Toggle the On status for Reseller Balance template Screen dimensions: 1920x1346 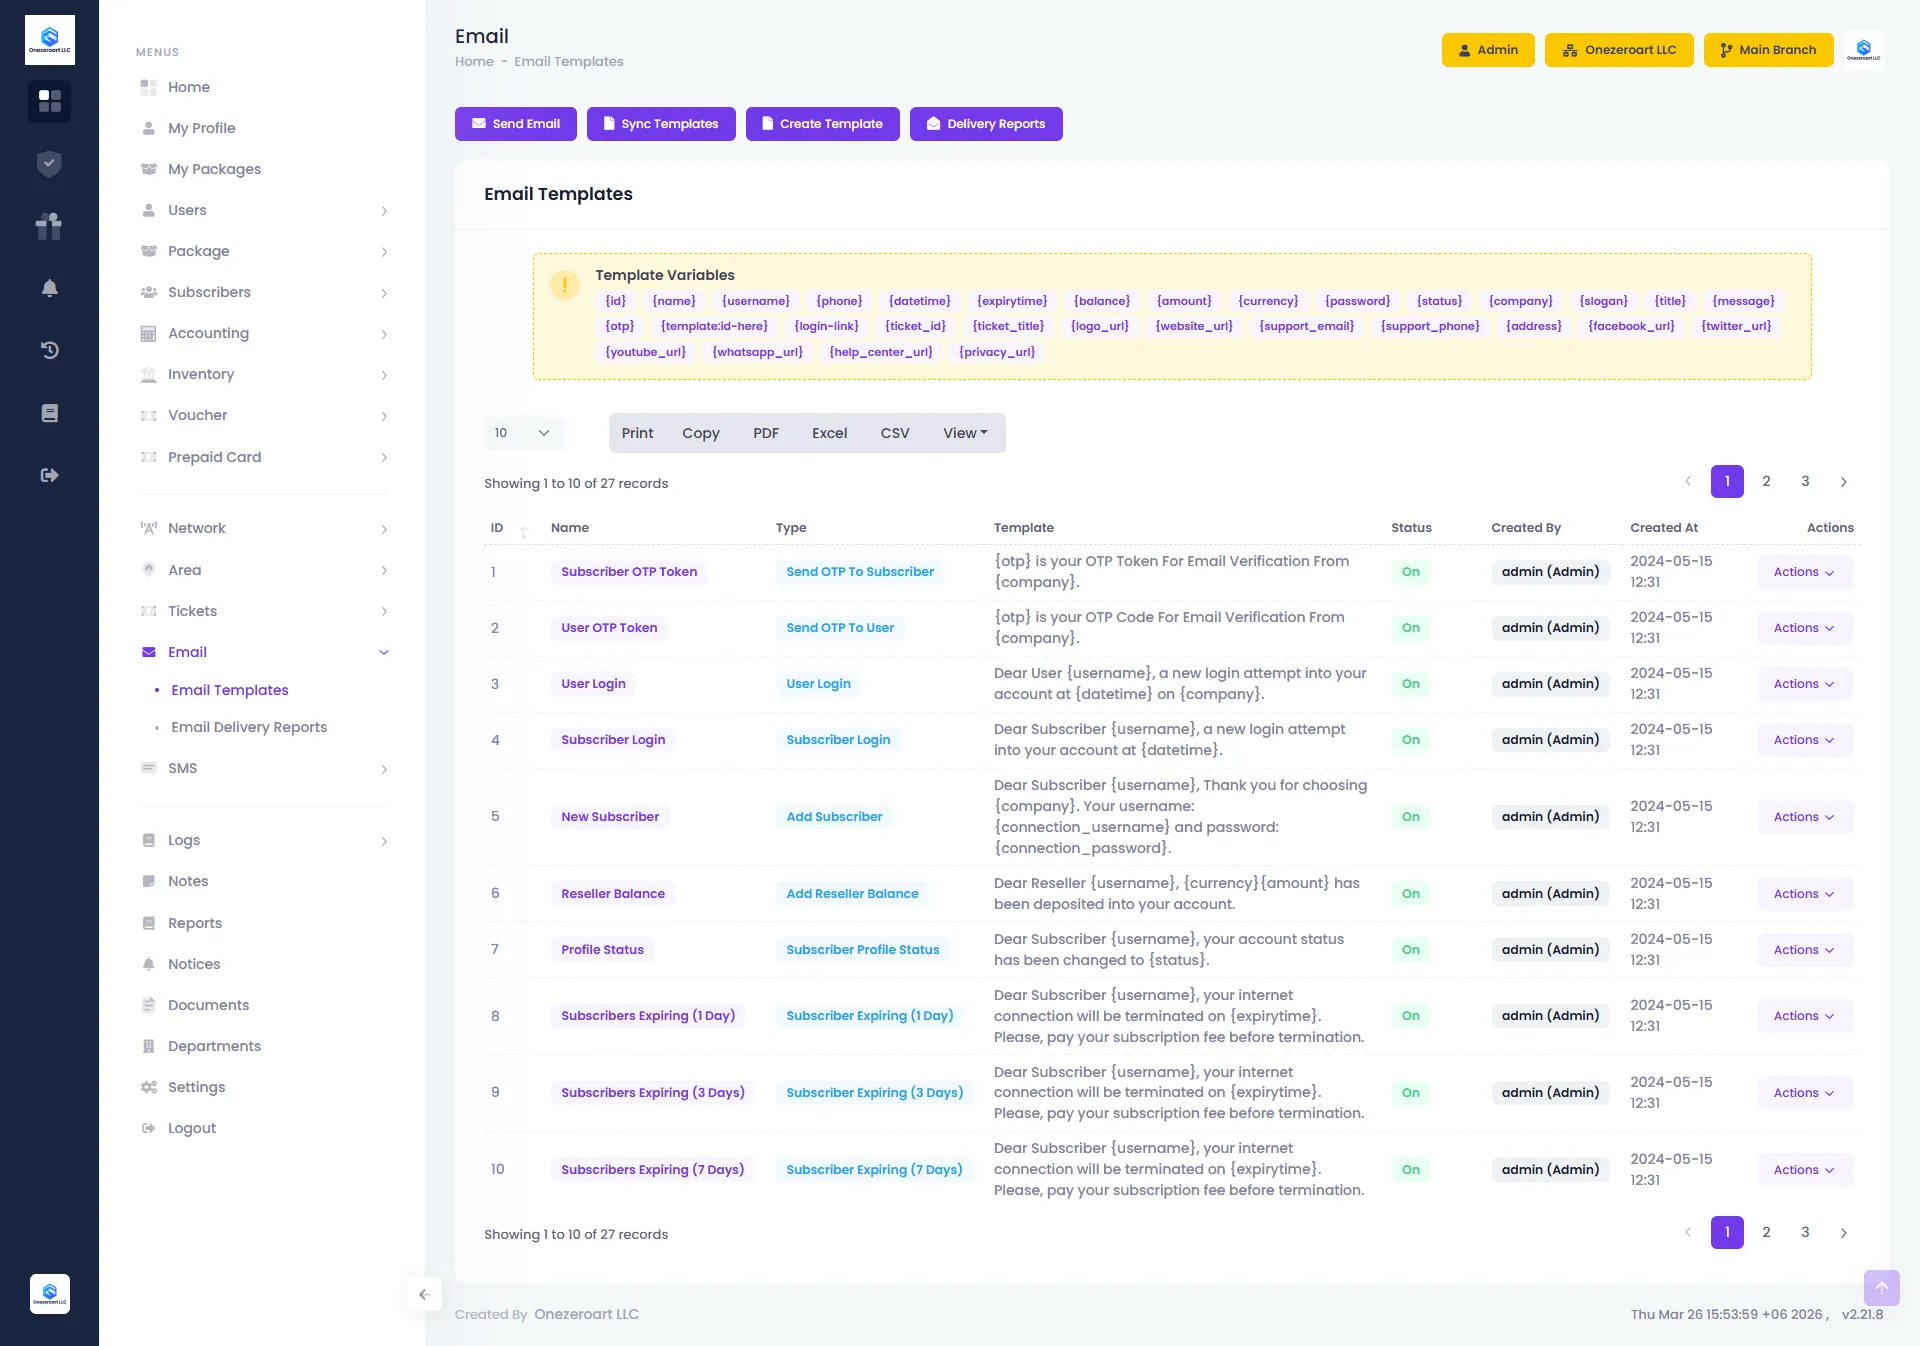coord(1410,893)
